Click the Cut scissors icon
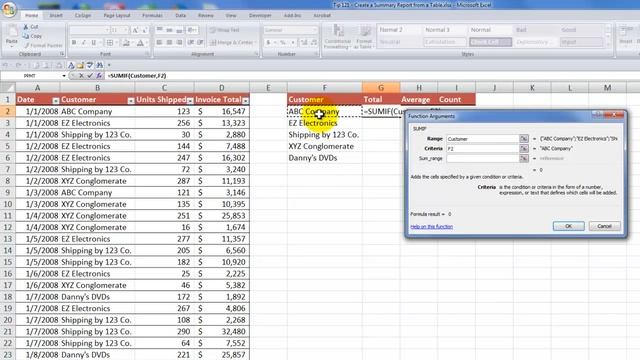 coord(26,27)
